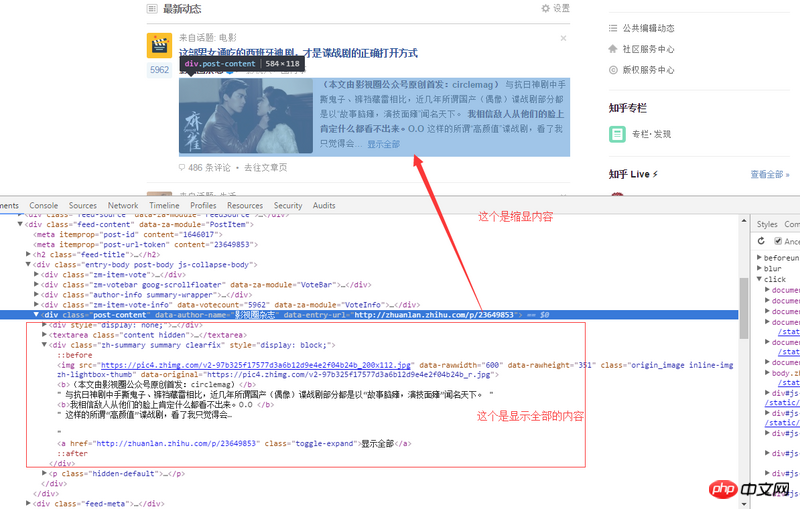Open the Network tab
Viewport: 800px width, 509px height.
pos(123,206)
